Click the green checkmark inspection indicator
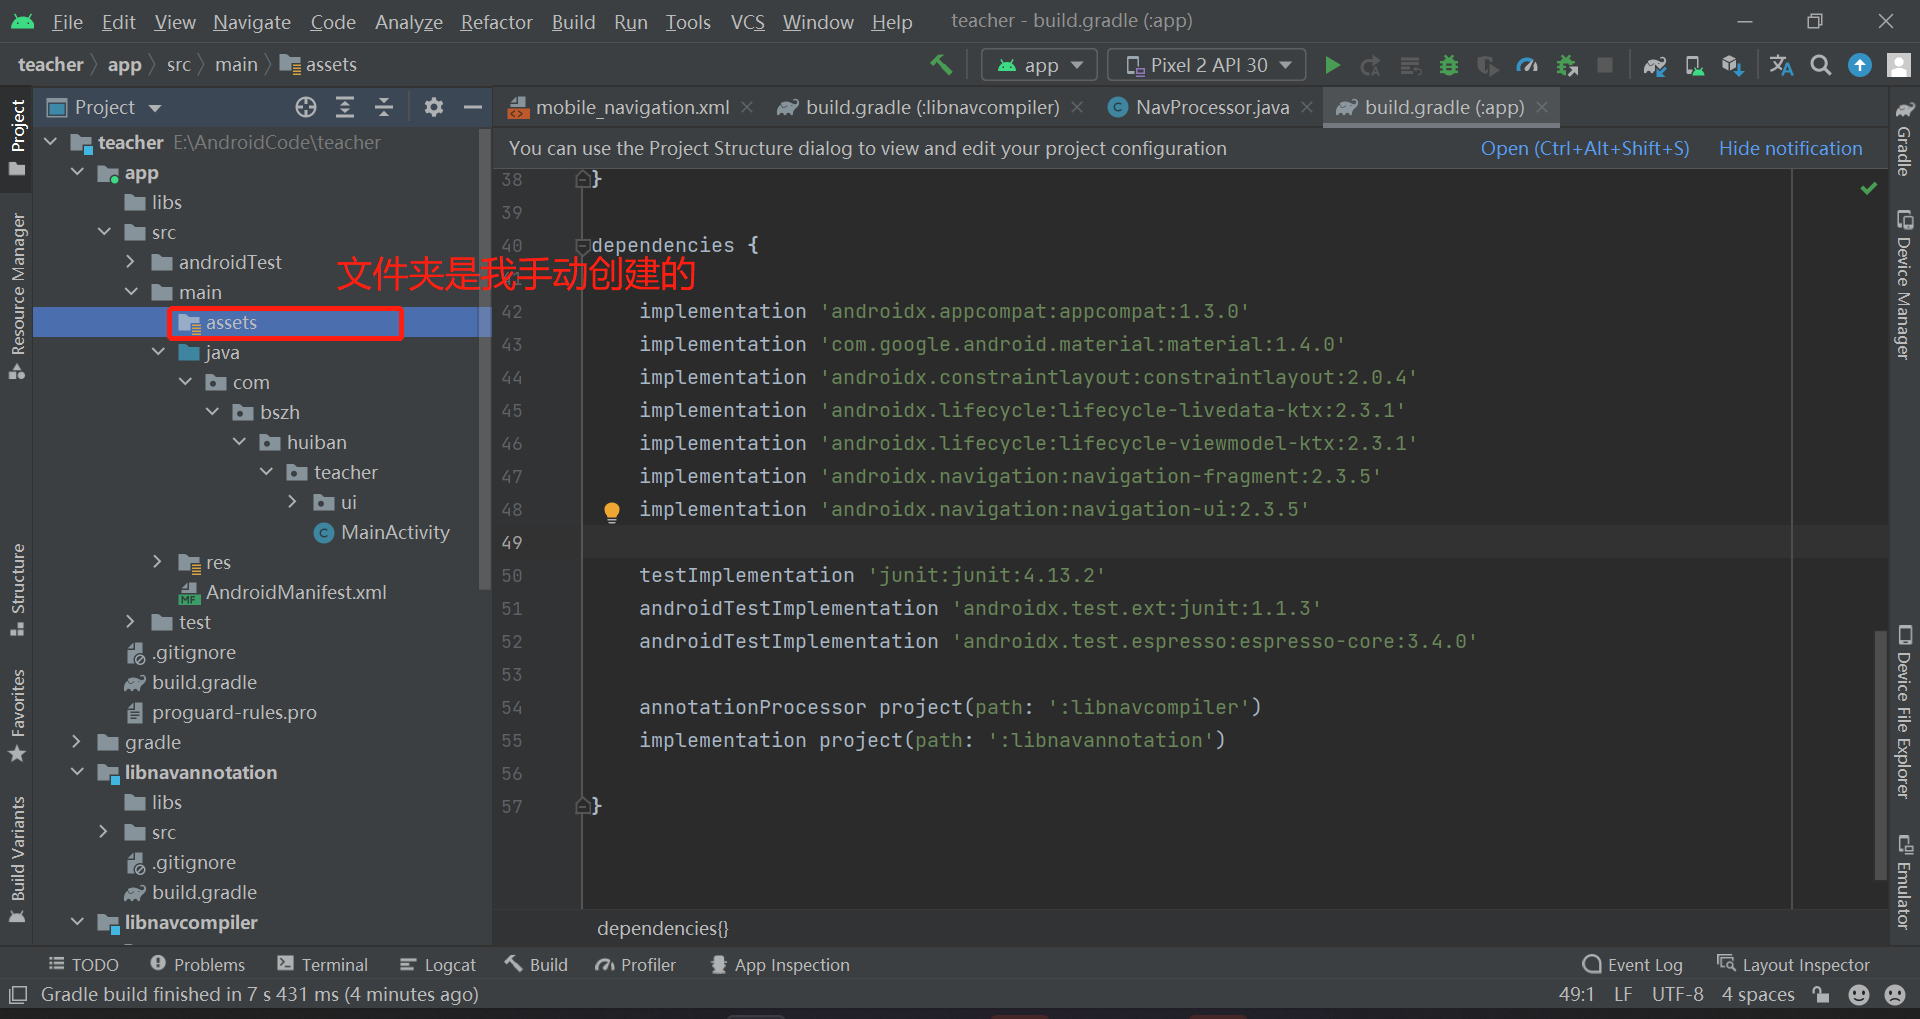The width and height of the screenshot is (1920, 1019). tap(1868, 188)
